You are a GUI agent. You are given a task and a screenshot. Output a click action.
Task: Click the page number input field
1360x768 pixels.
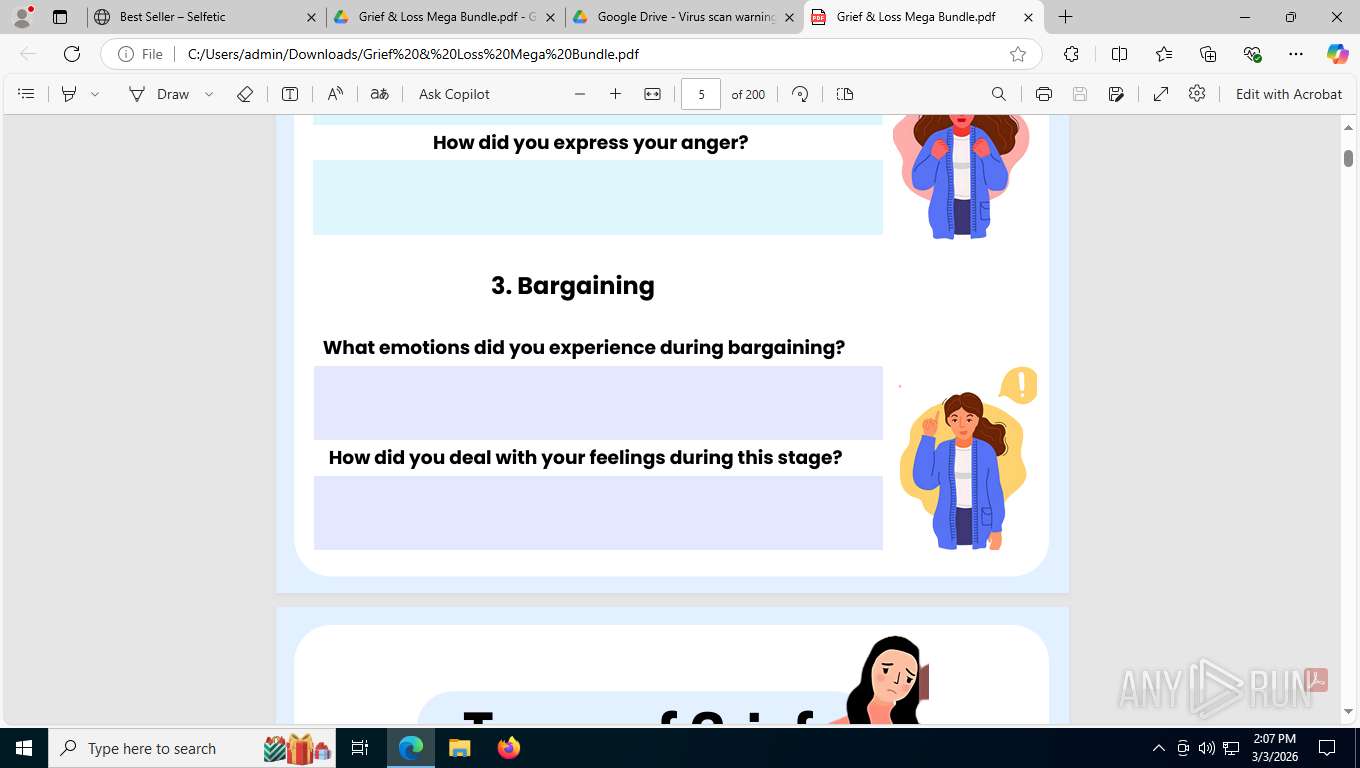(701, 94)
